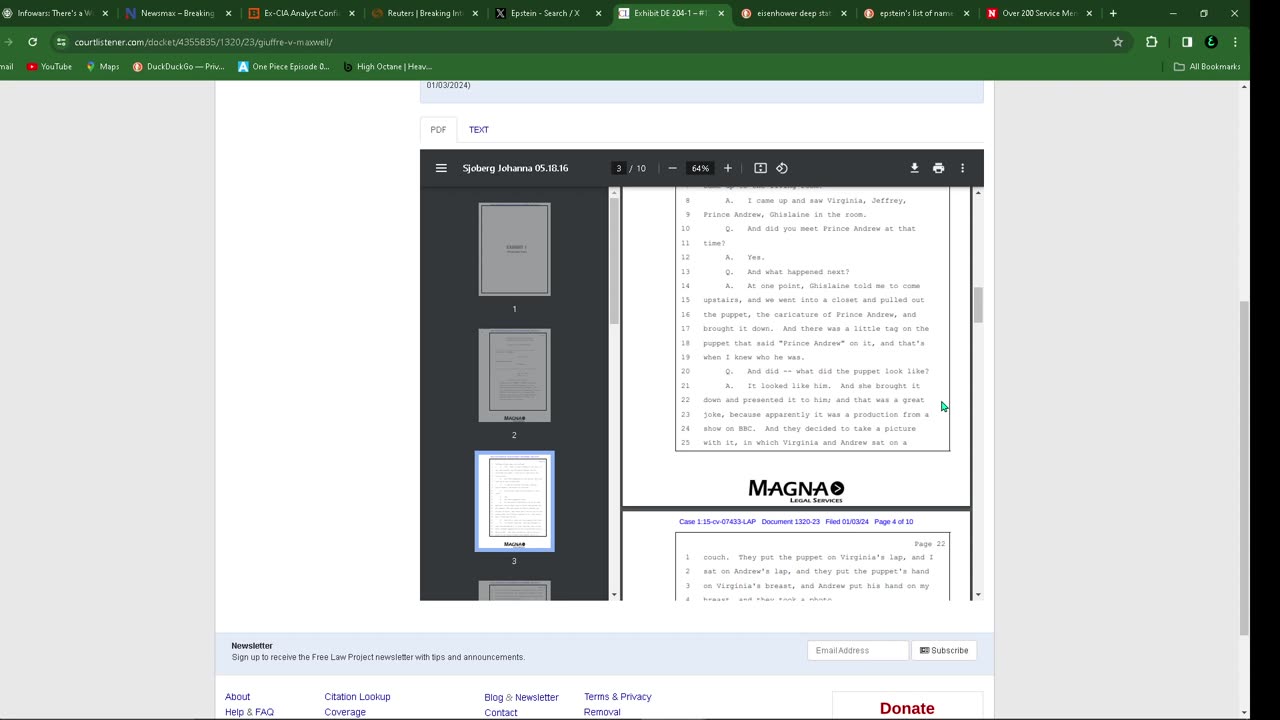
Task: Open the Terms & Privacy link
Action: (617, 697)
